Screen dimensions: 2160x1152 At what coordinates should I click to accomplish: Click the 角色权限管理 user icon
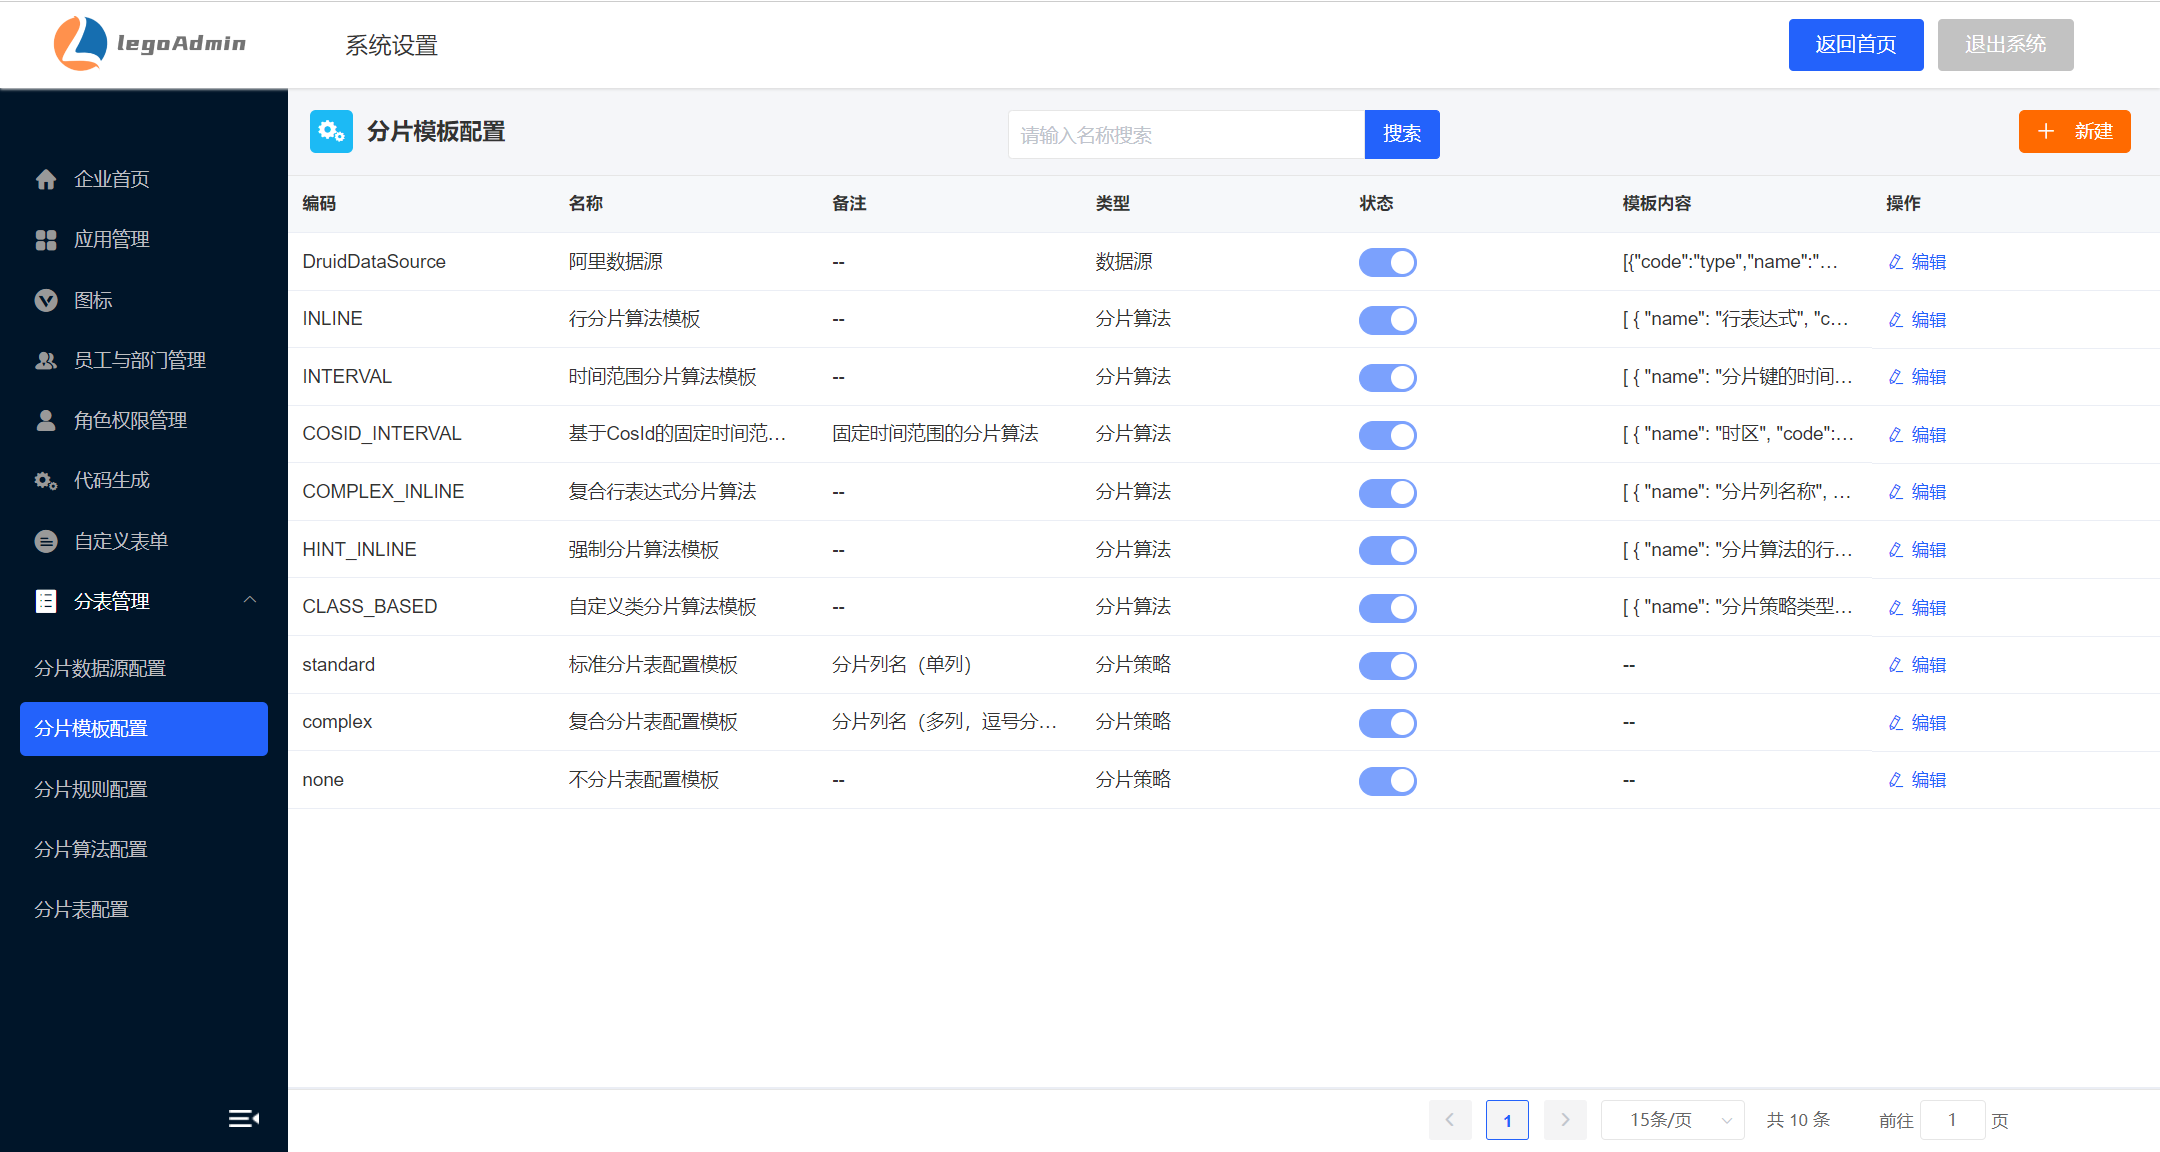[46, 420]
